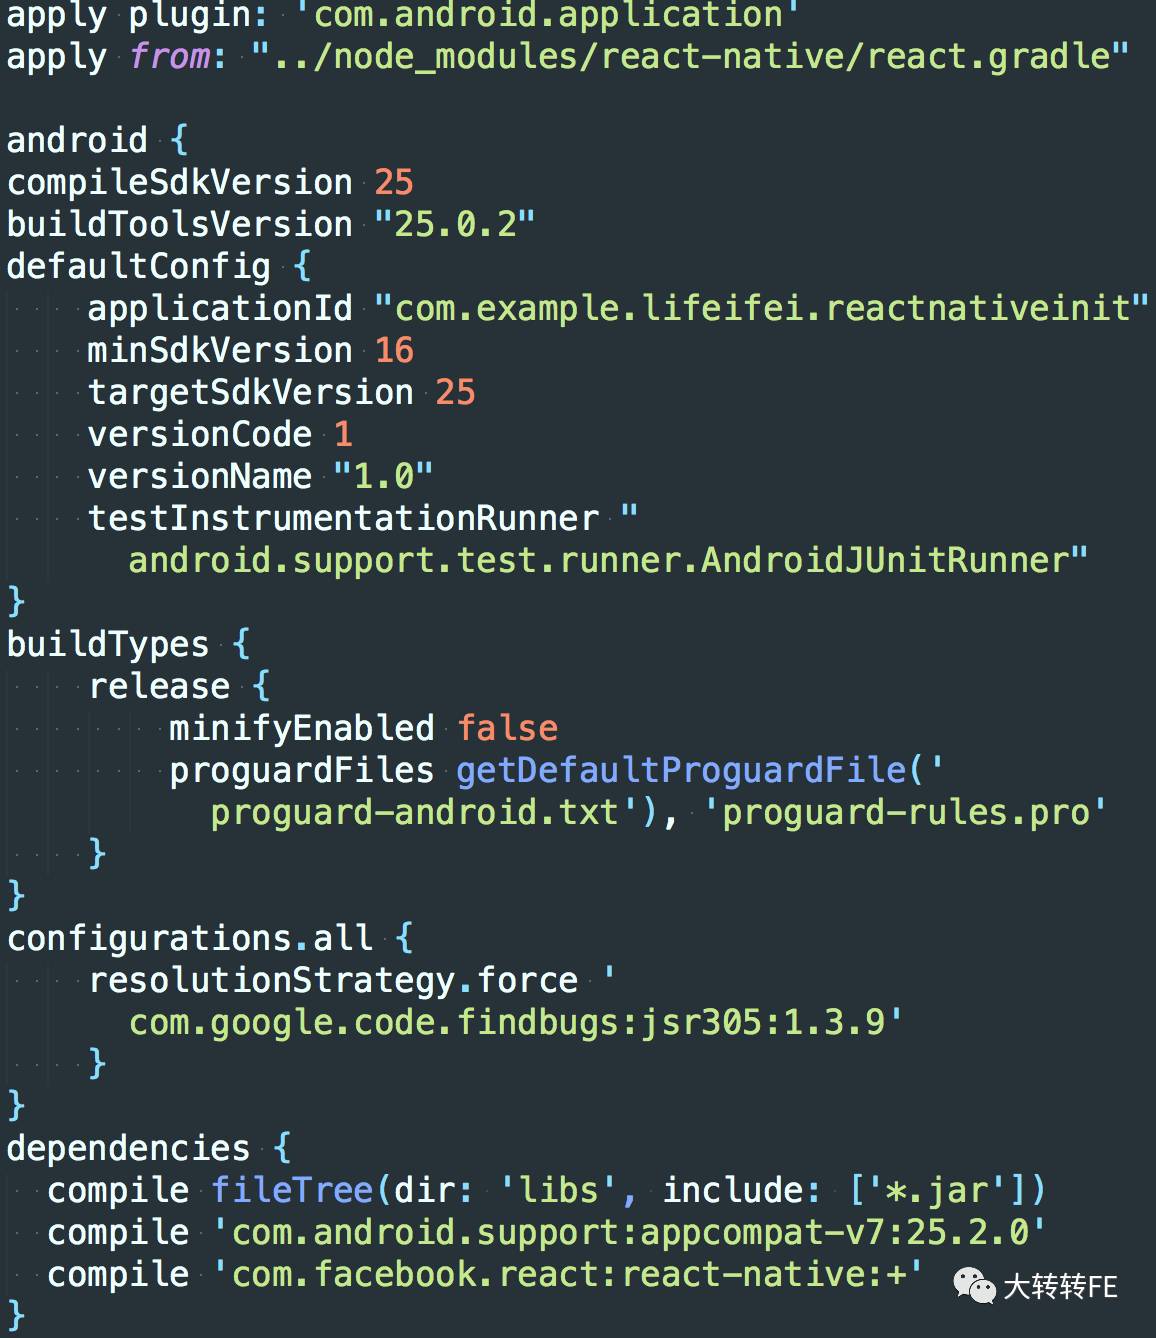Click applicationId package name string
This screenshot has height=1338, width=1156.
click(x=762, y=308)
